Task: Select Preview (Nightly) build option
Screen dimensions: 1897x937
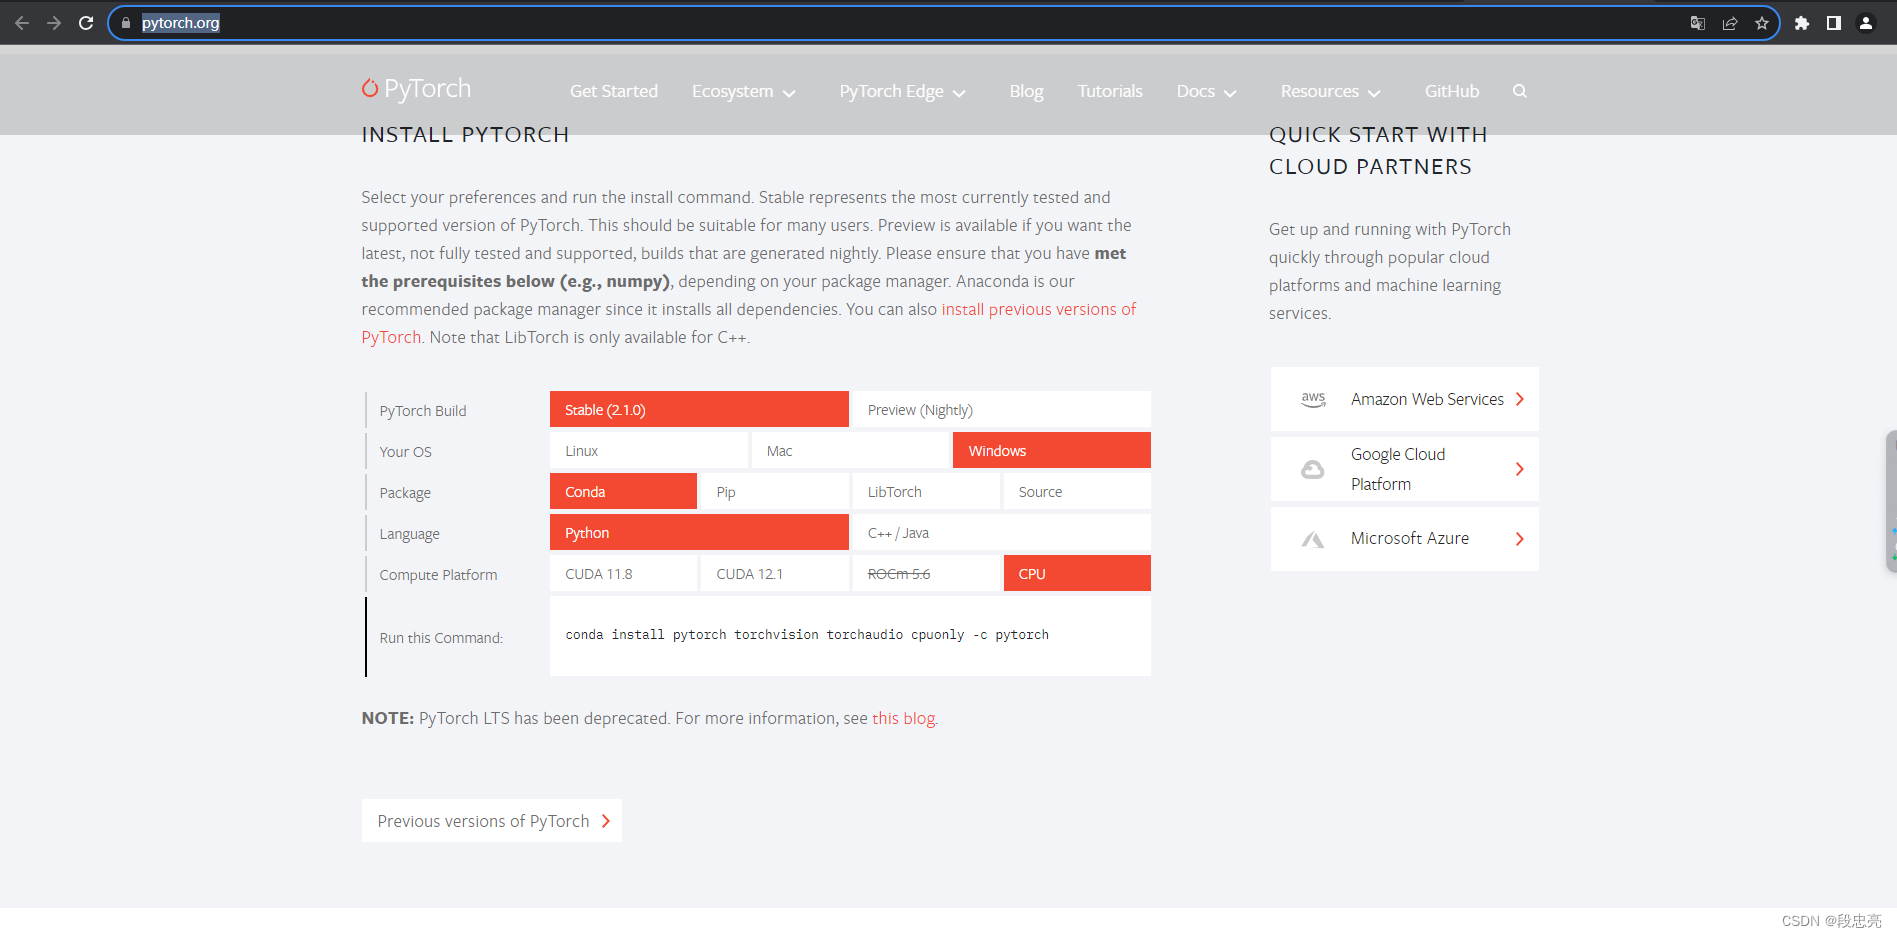Action: [x=1002, y=410]
